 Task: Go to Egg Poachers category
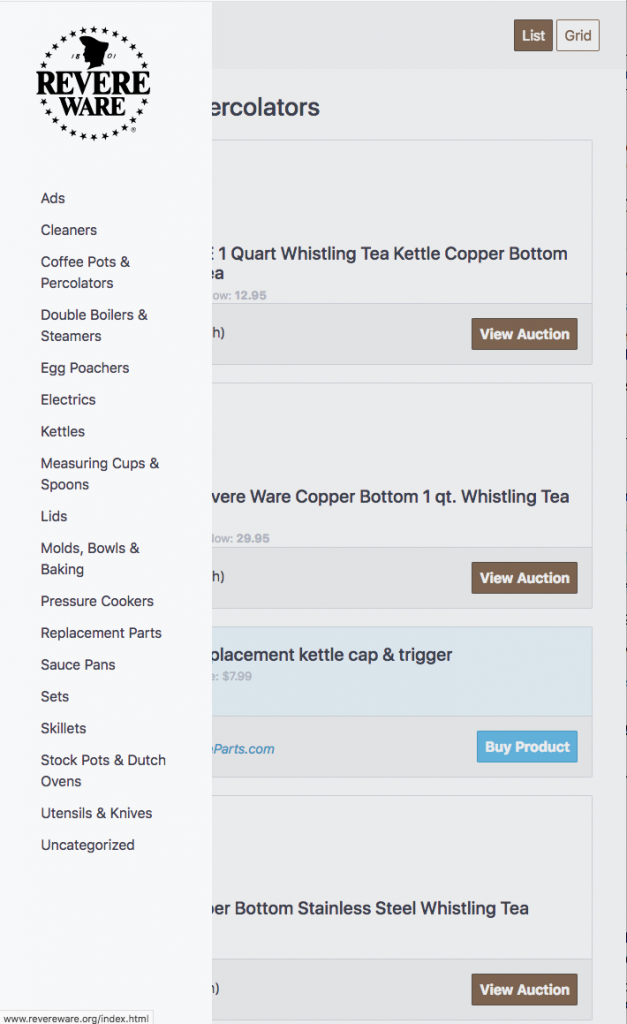click(x=85, y=368)
